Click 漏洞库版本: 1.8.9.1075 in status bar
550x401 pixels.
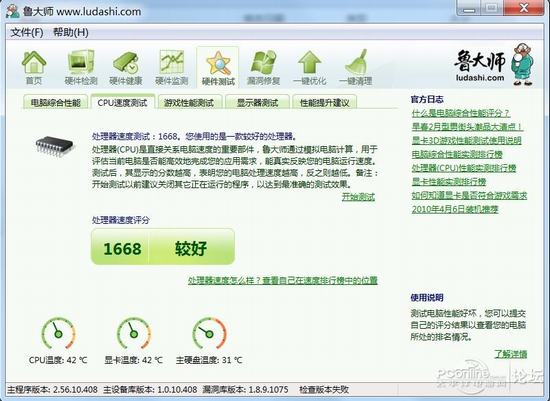pyautogui.click(x=246, y=389)
